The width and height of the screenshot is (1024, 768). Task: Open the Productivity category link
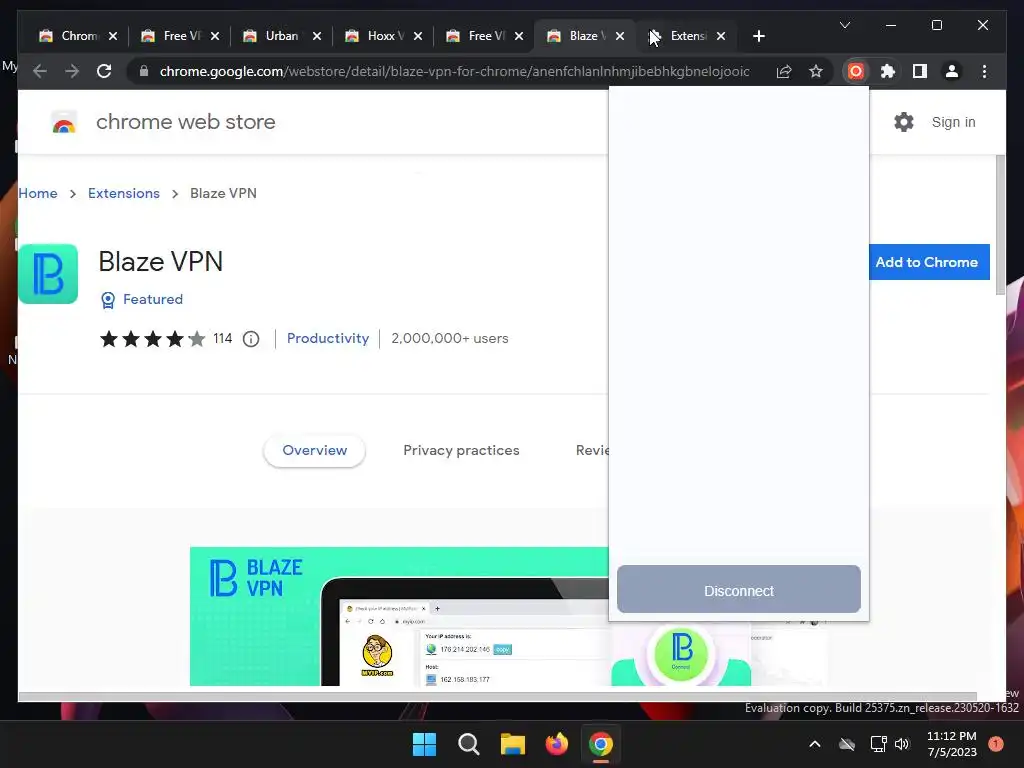coord(328,338)
